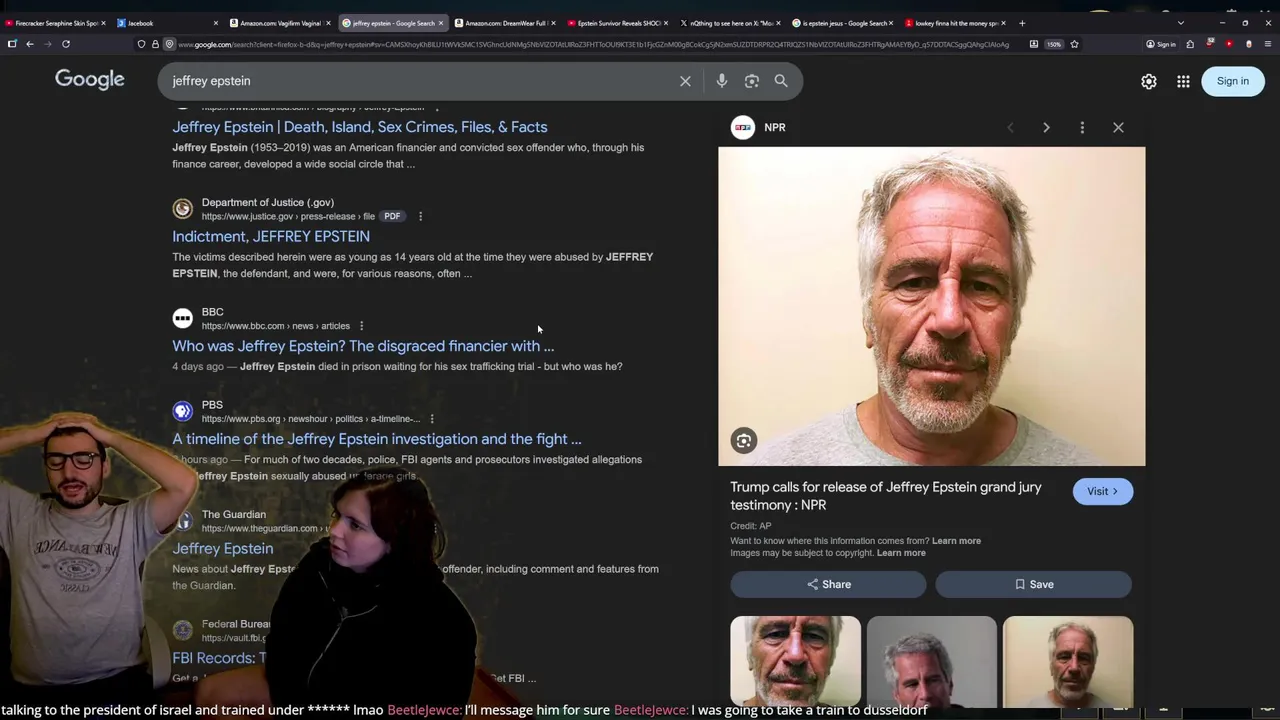1280x720 pixels.
Task: Bookmark this page with the star icon
Action: pos(1074,44)
